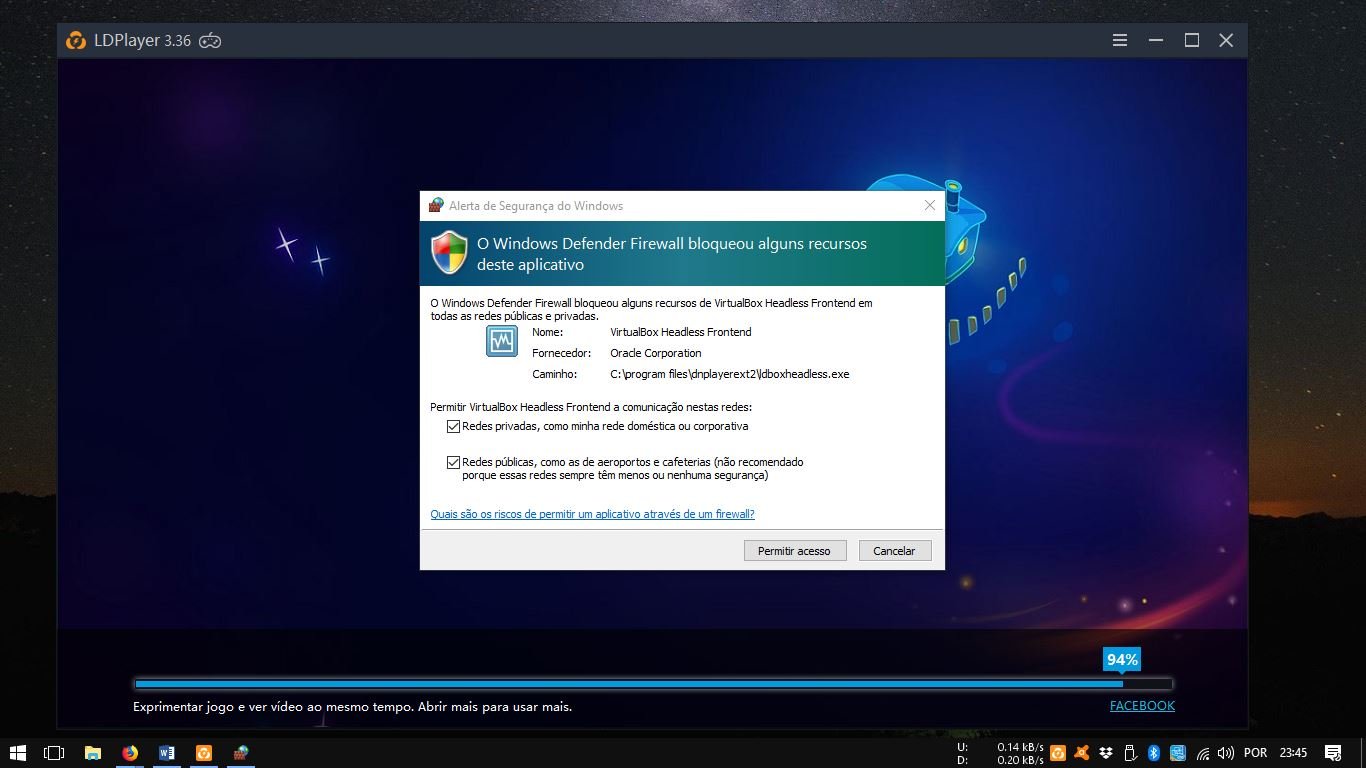The width and height of the screenshot is (1366, 768).
Task: Switch the POR input language indicator
Action: click(1255, 752)
